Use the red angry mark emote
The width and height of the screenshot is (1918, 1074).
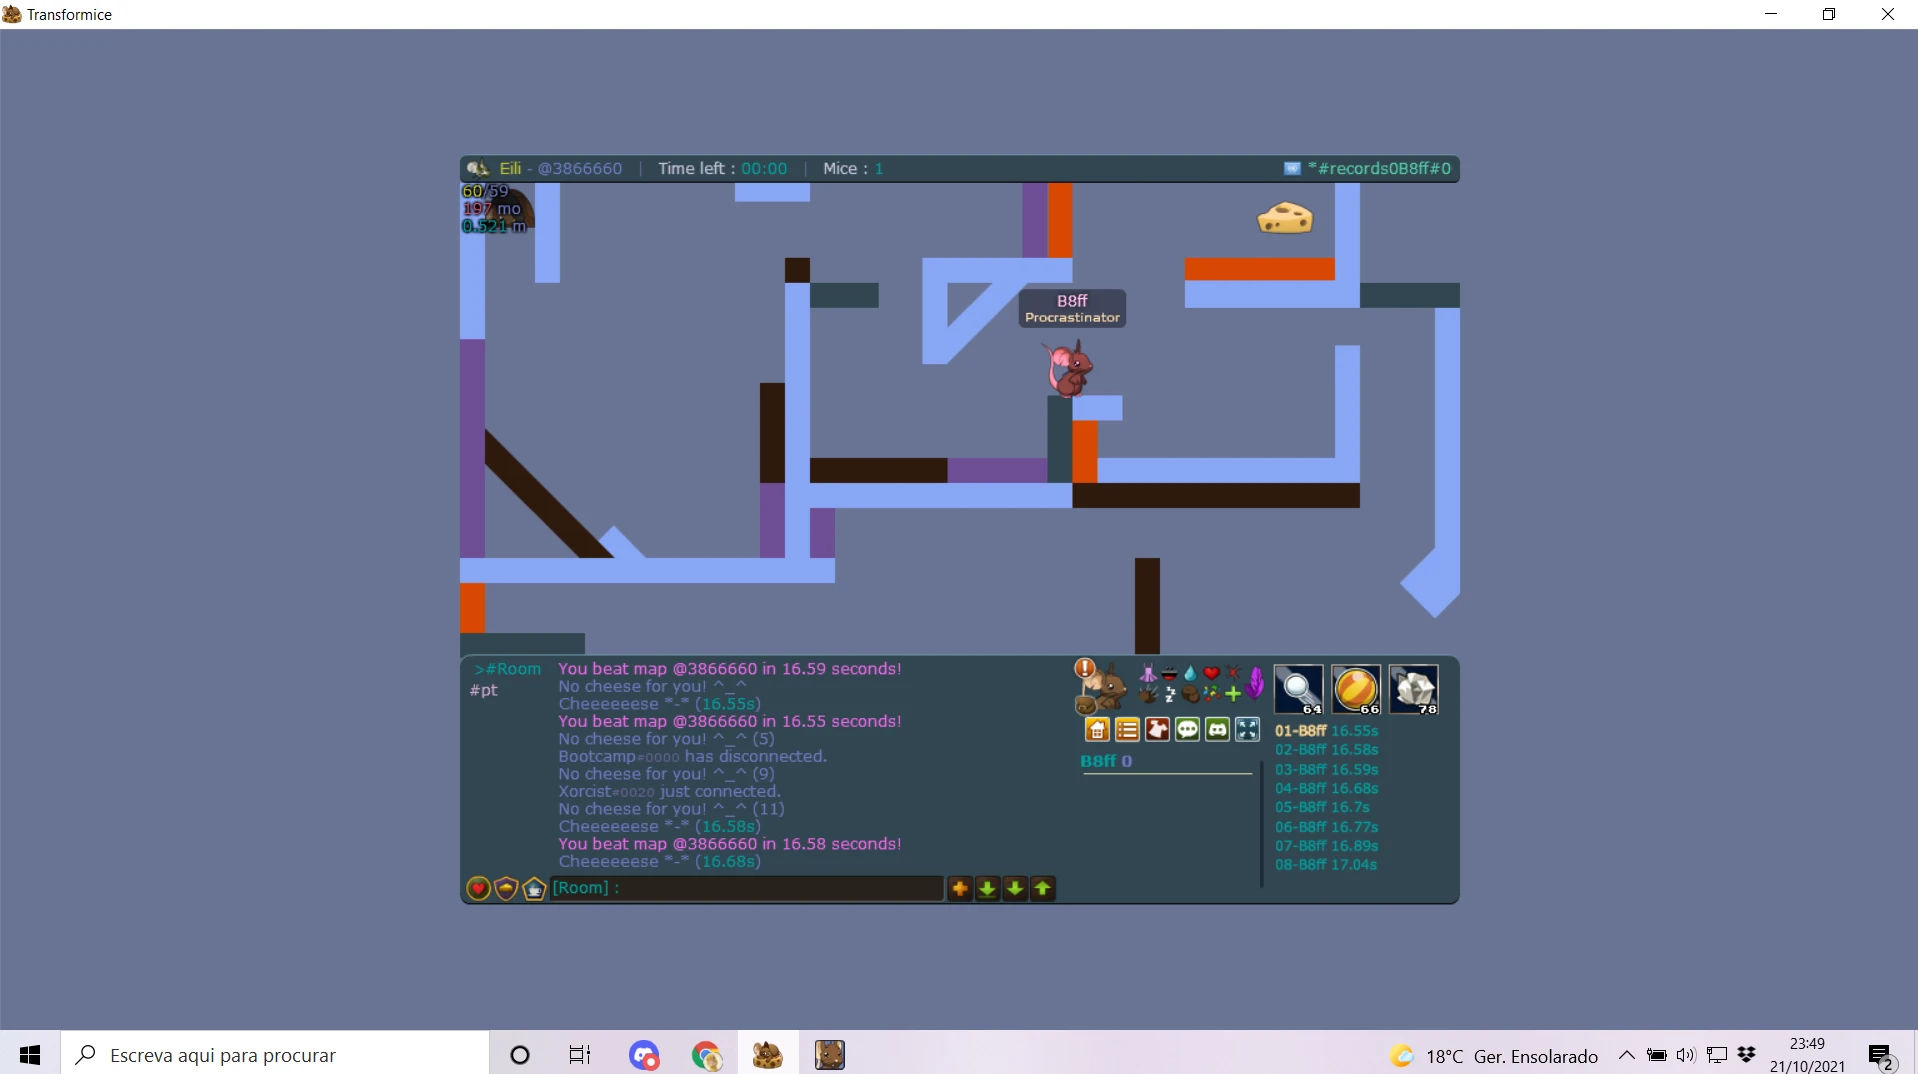[x=1233, y=673]
